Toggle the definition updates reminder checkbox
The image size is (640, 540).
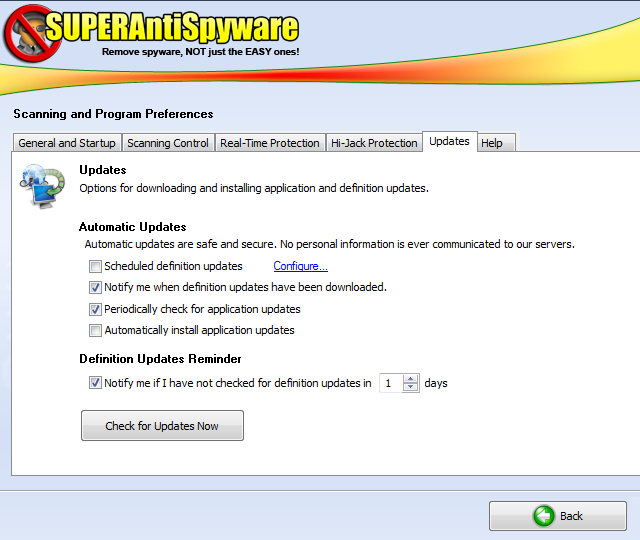coord(95,383)
